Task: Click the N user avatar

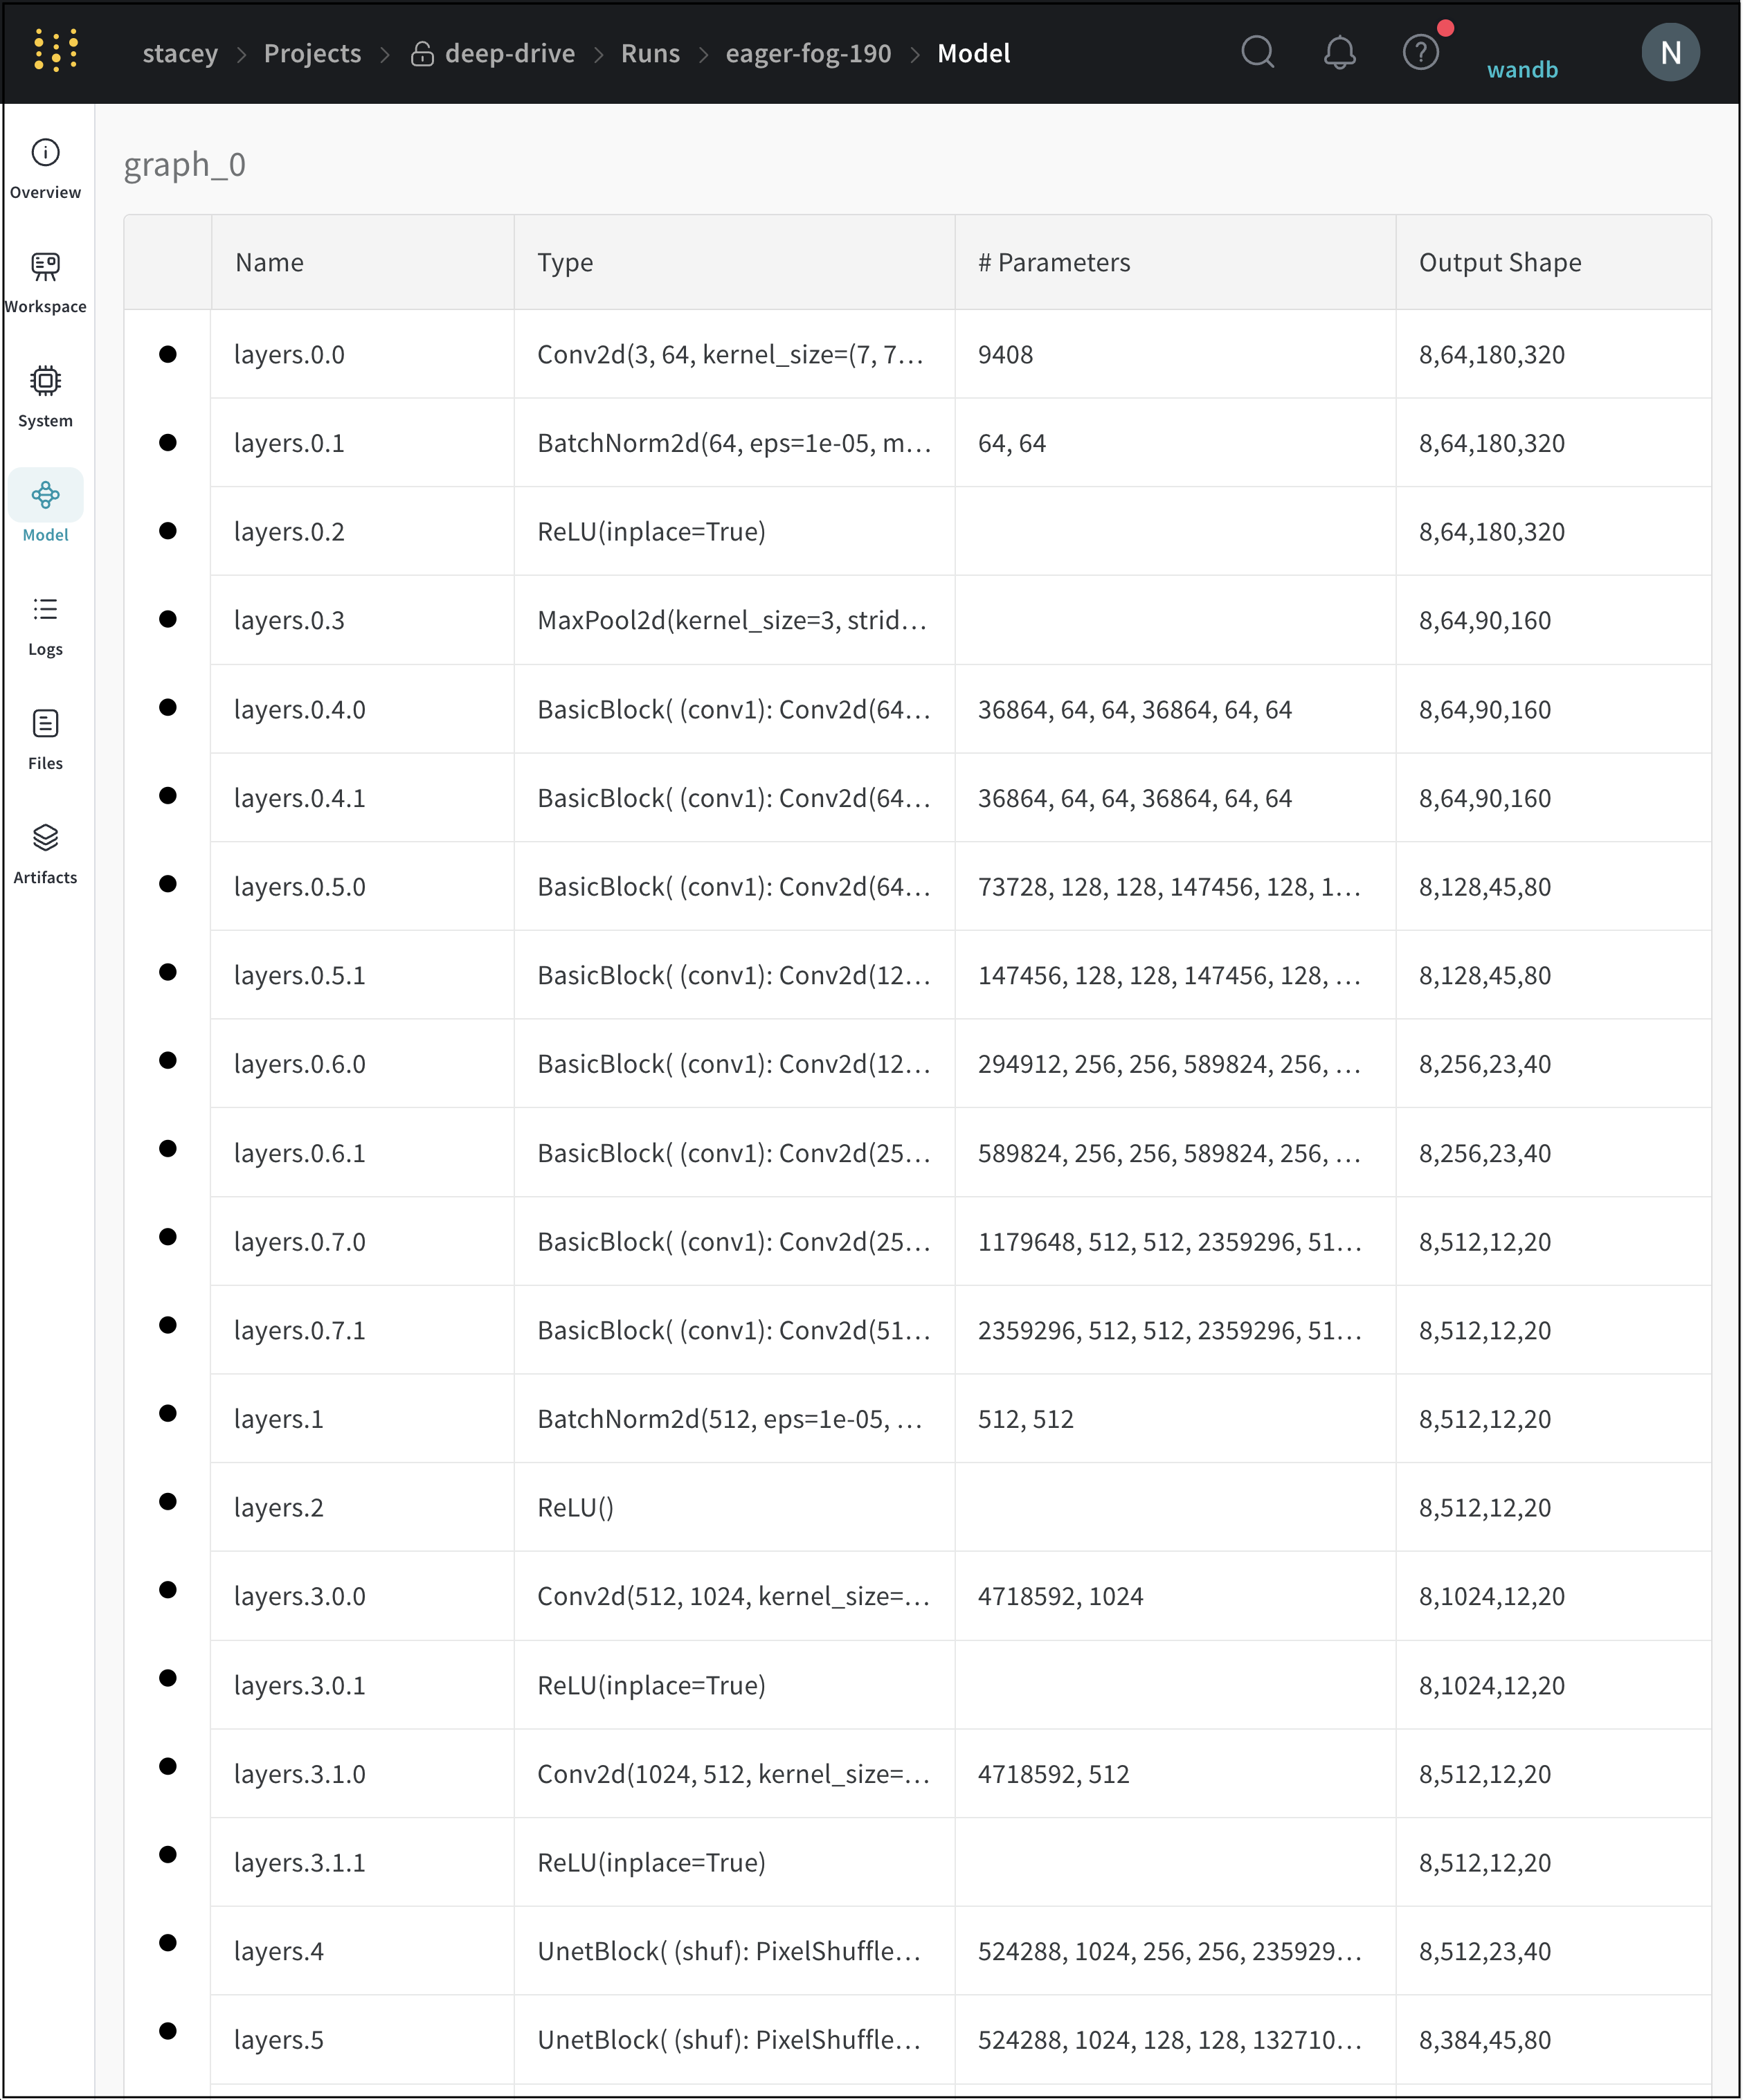Action: (x=1670, y=52)
